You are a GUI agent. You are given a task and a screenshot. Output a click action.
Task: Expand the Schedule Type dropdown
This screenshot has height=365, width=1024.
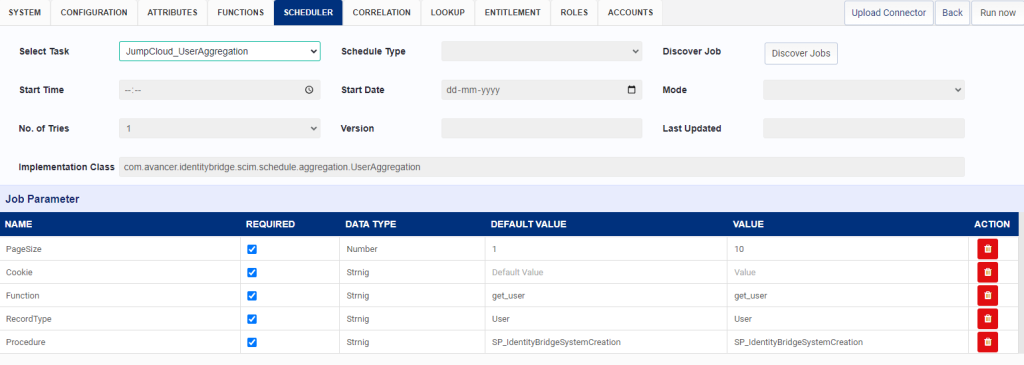[541, 52]
